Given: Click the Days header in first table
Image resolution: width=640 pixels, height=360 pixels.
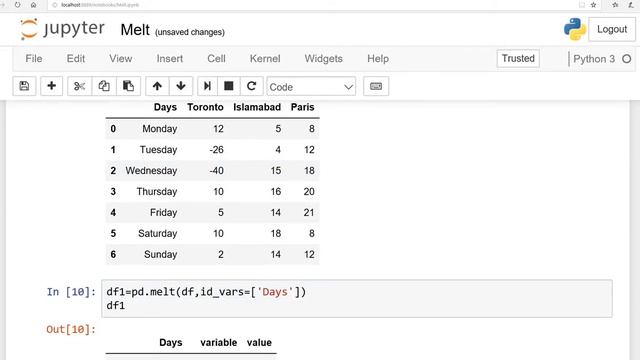Looking at the screenshot, I should 165,107.
